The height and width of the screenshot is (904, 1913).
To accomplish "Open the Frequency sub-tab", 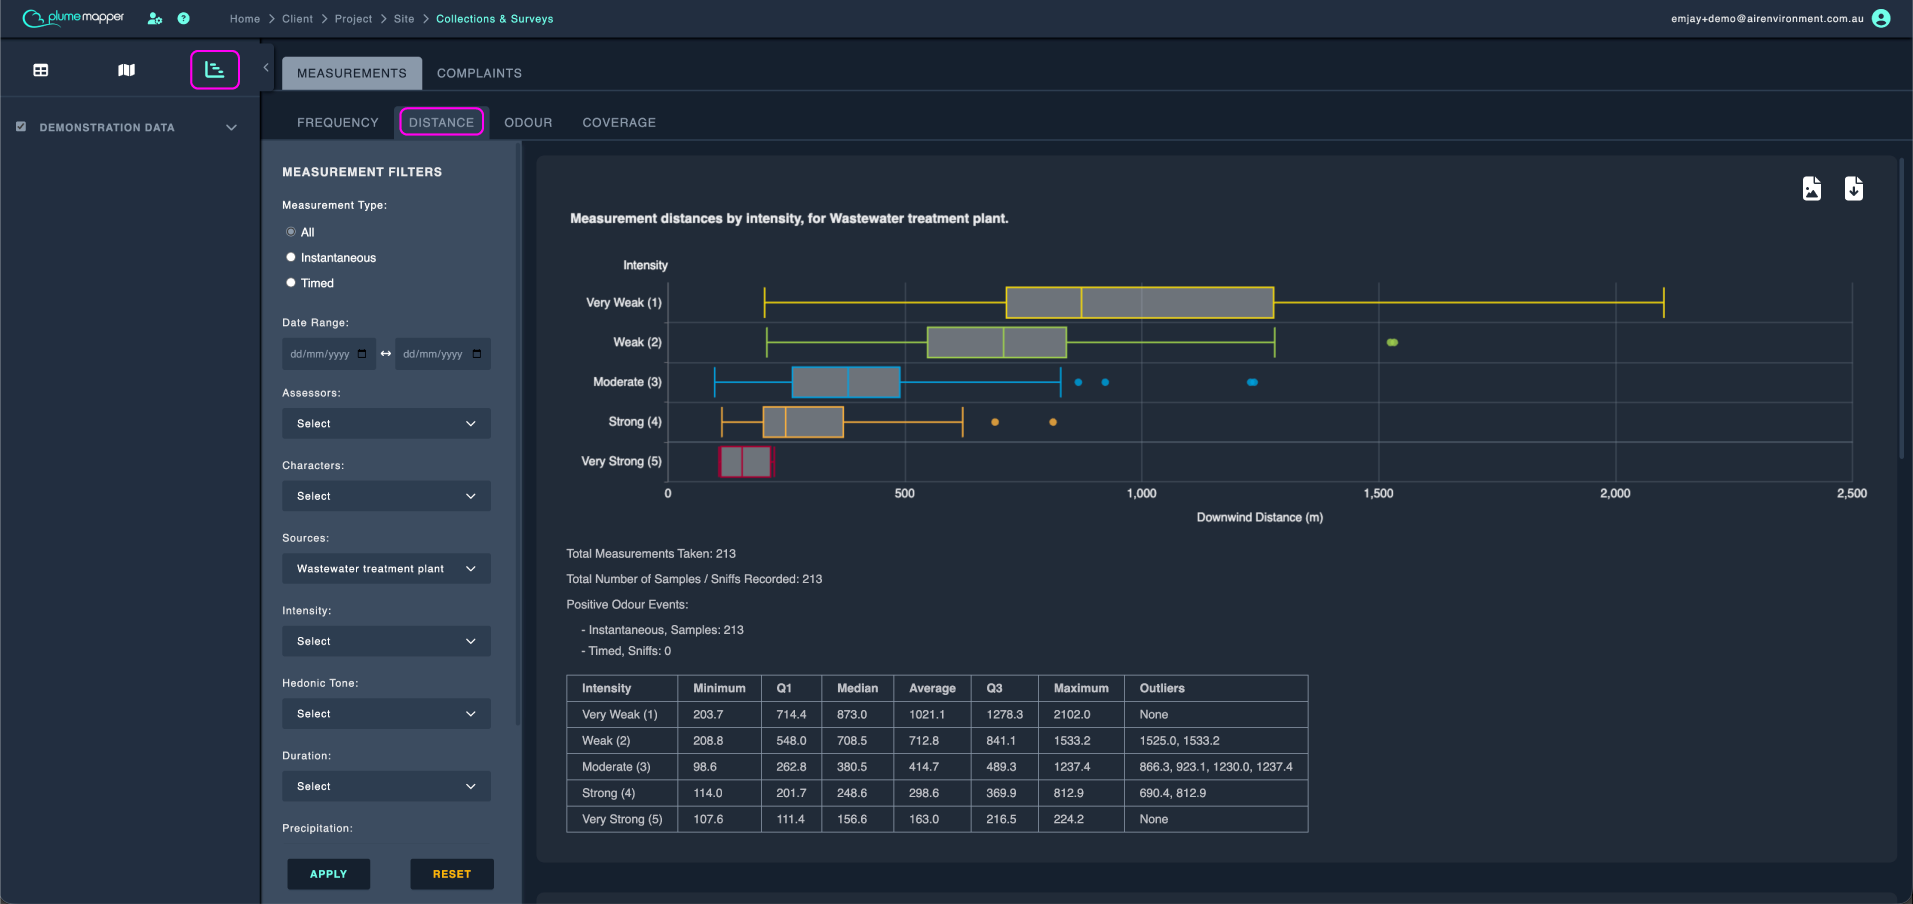I will click(x=338, y=122).
